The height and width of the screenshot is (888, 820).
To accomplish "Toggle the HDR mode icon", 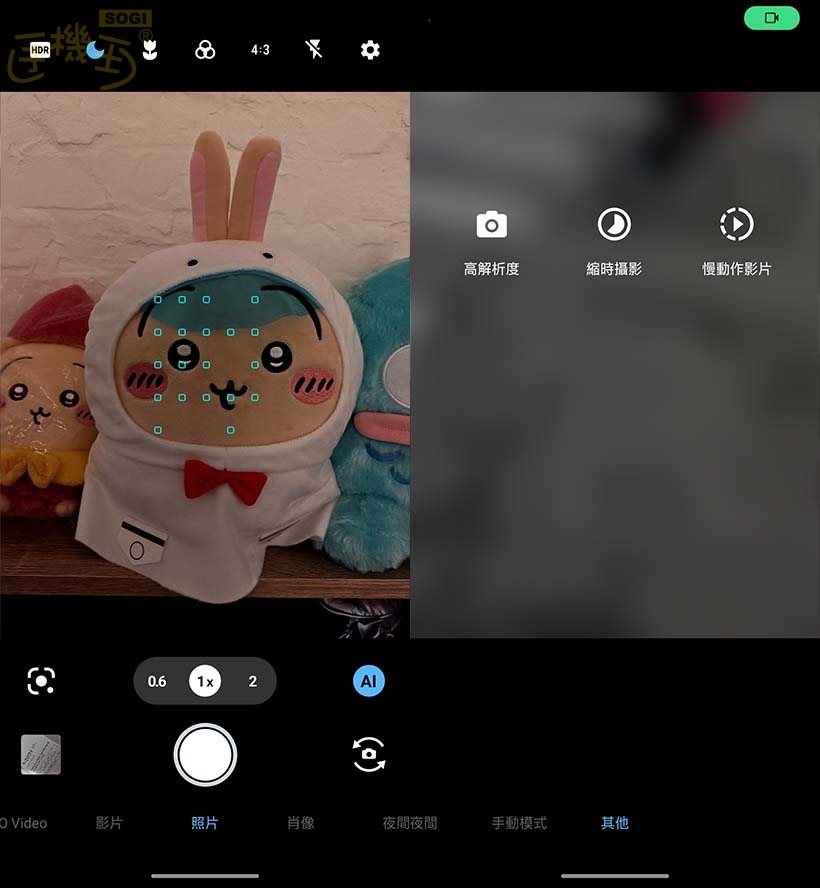I will click(x=40, y=50).
